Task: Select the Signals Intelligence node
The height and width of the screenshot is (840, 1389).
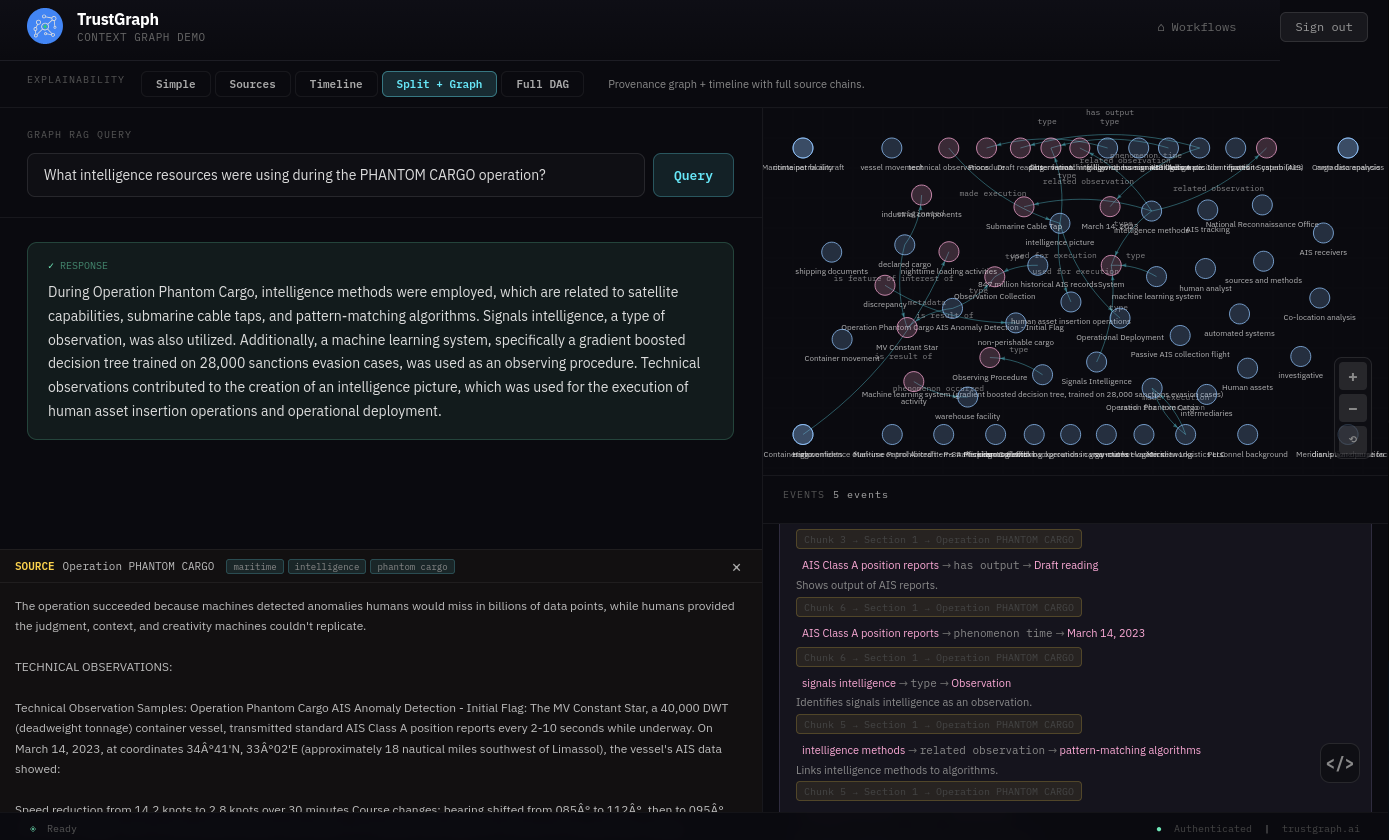Action: (1097, 362)
